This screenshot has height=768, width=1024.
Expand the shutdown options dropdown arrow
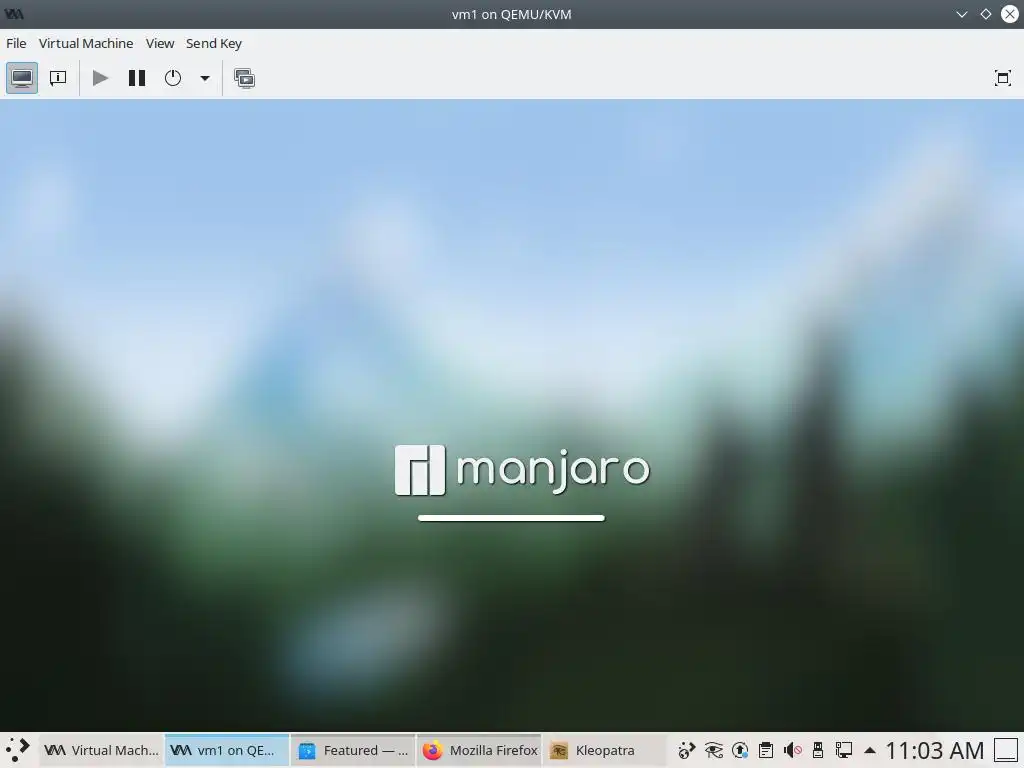(204, 78)
